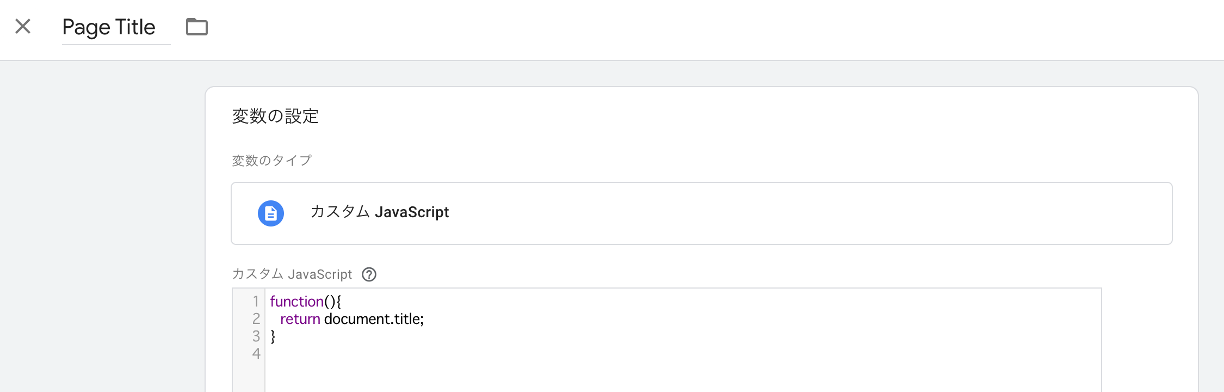Place cursor on the return keyword
1224x392 pixels.
(300, 319)
